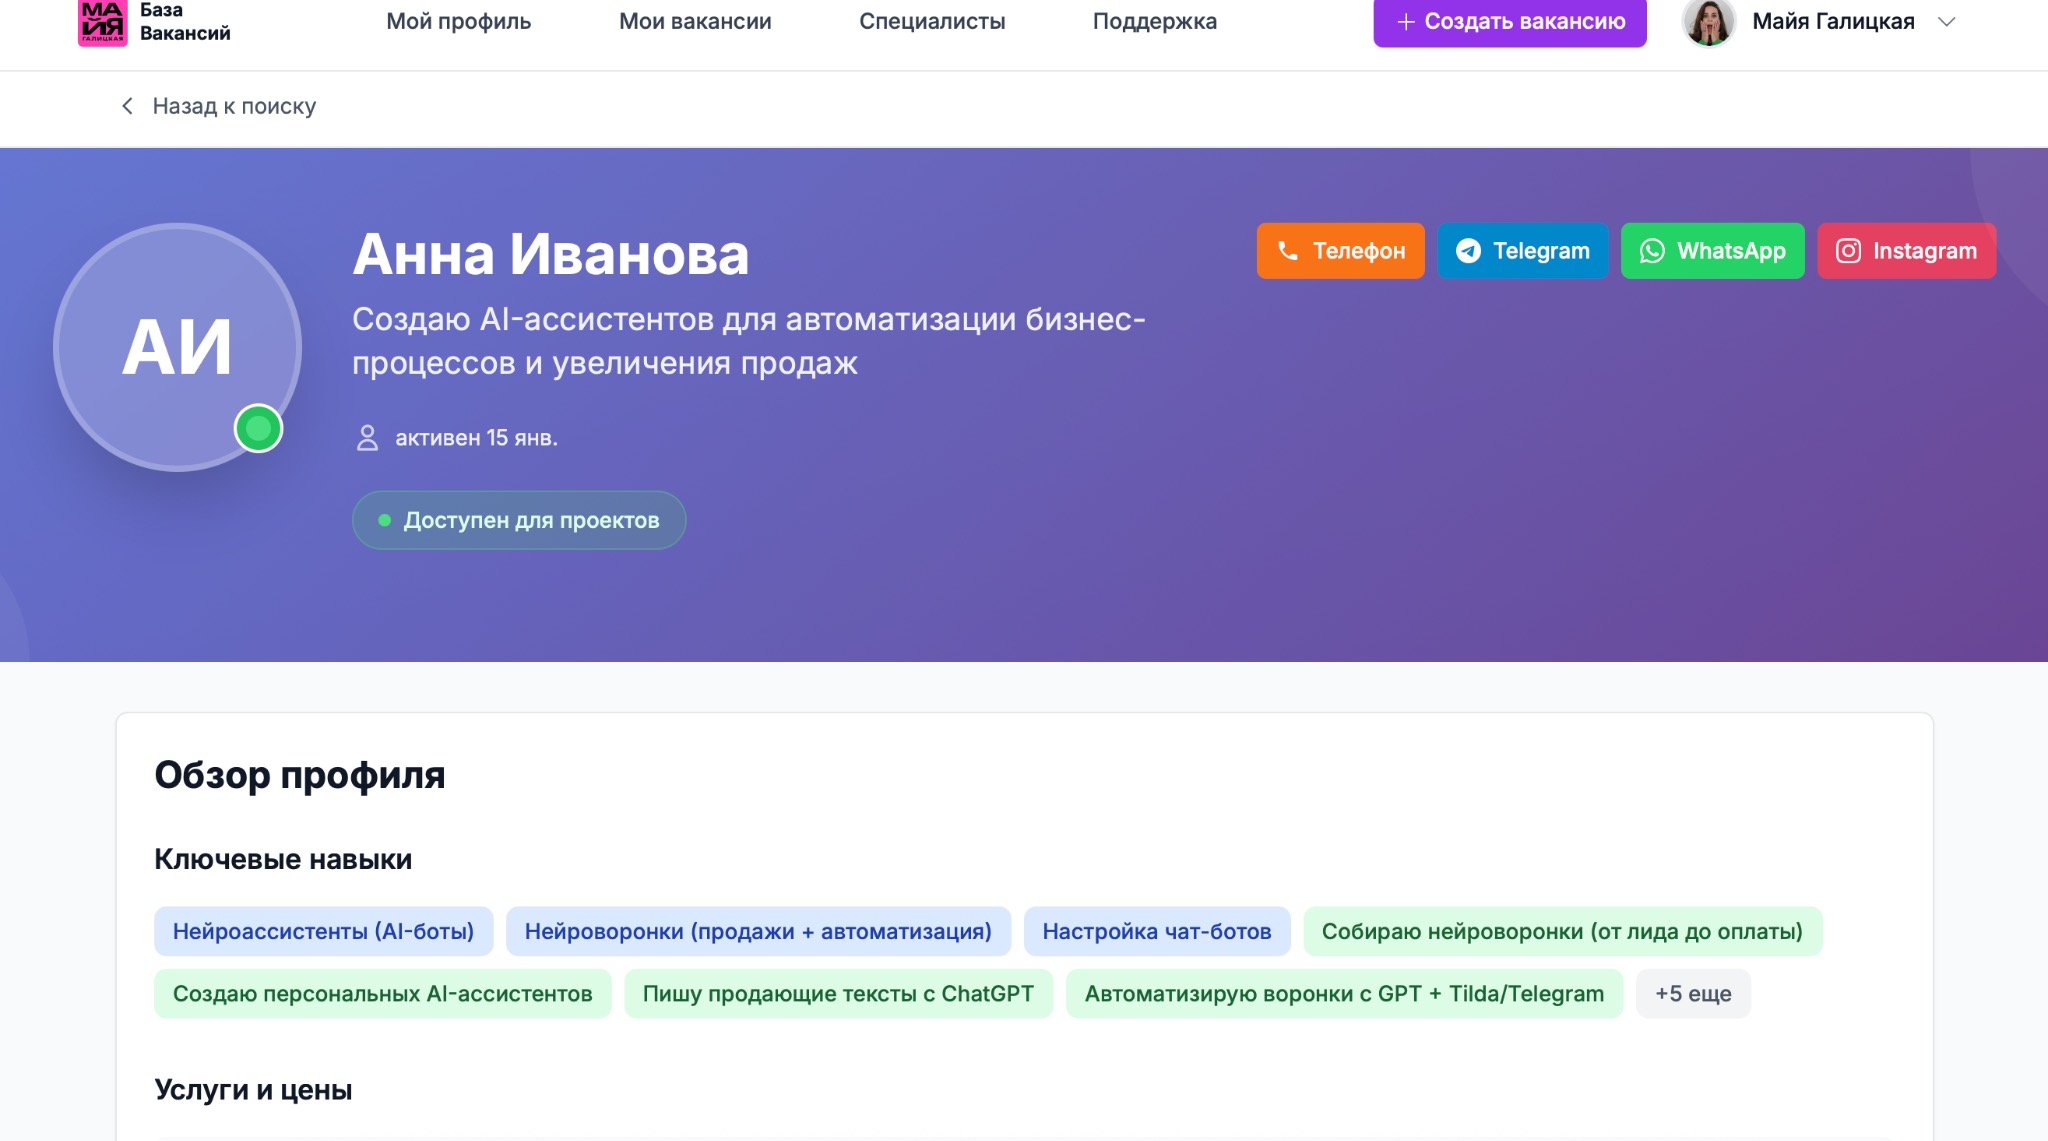
Task: Open the account menu chevron next to Майя Галицкая
Action: coord(1946,21)
